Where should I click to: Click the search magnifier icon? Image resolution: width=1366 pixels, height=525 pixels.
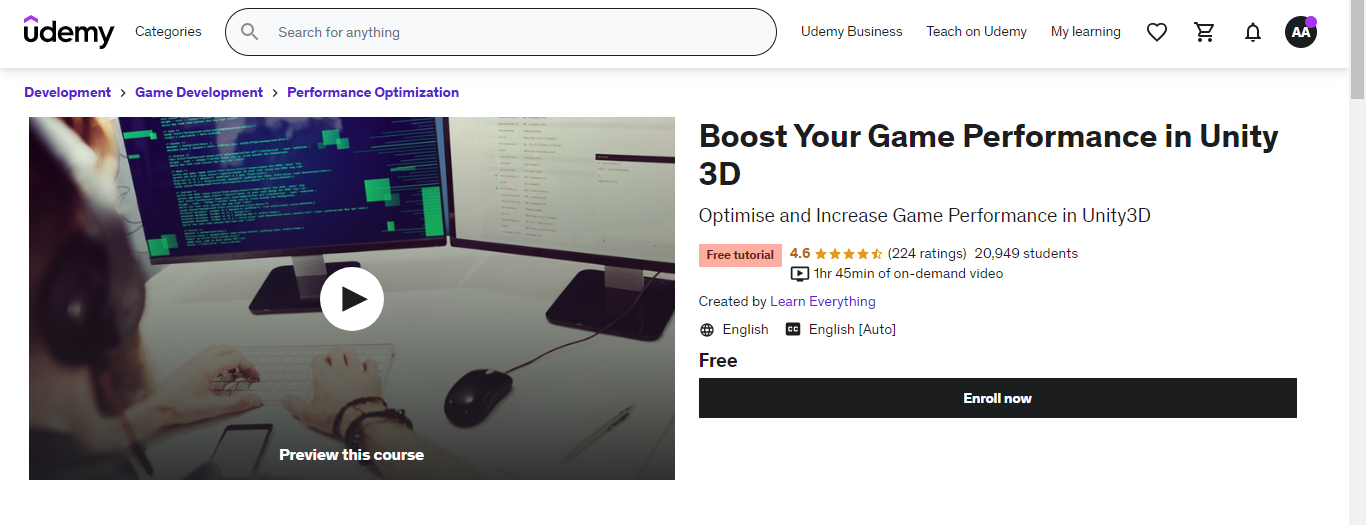(x=250, y=32)
